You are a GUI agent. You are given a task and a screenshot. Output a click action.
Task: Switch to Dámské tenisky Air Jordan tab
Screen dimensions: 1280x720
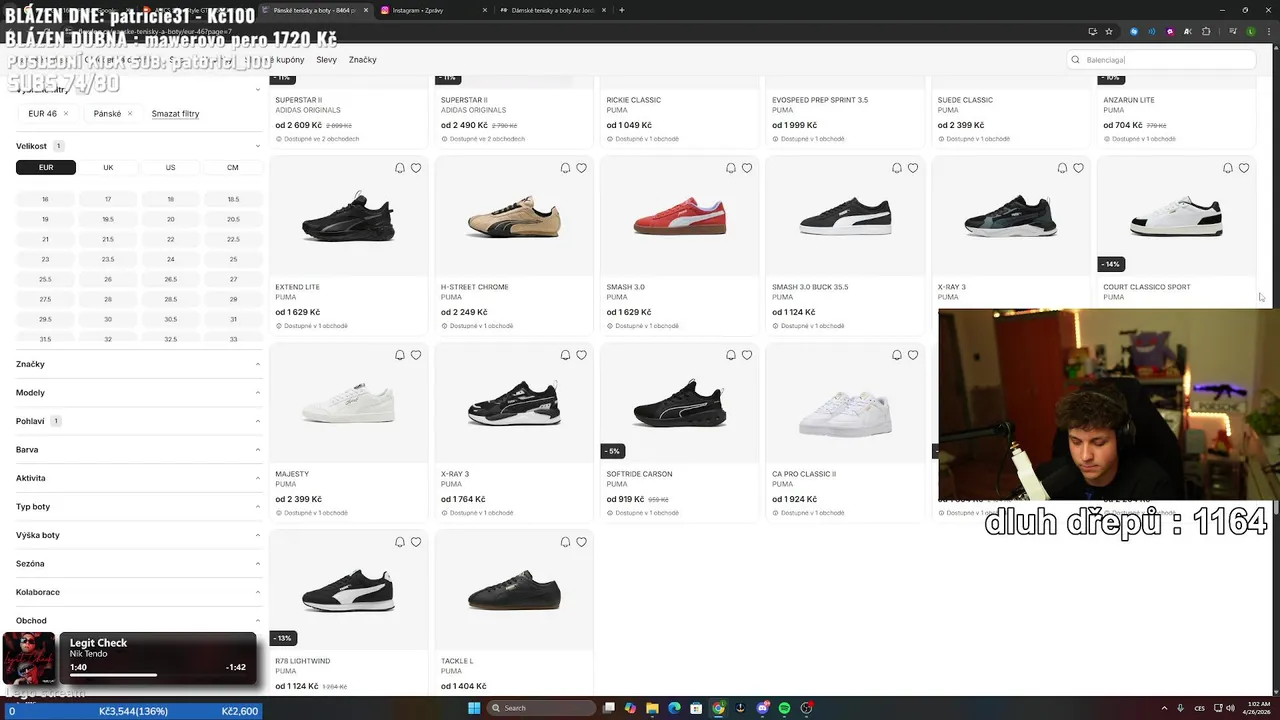coord(553,10)
